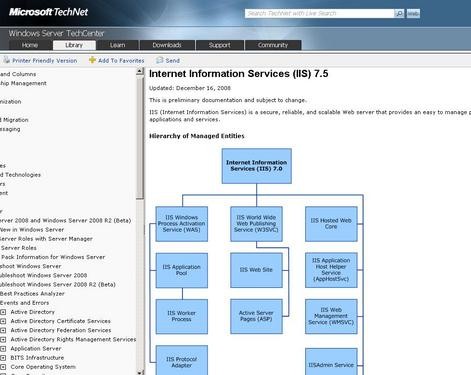The width and height of the screenshot is (471, 375).
Task: Click the Web button beside the search box
Action: [x=413, y=13]
